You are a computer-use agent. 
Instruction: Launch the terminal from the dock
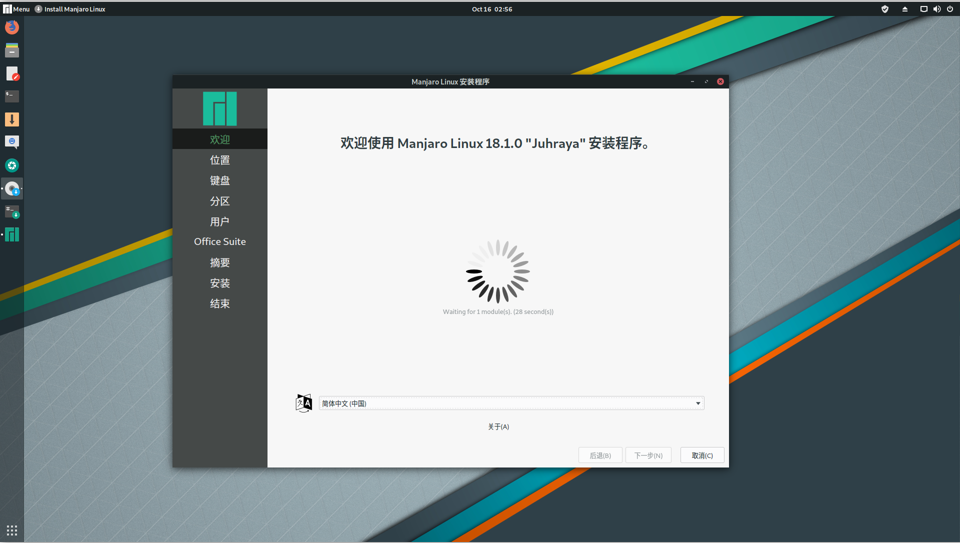12,96
